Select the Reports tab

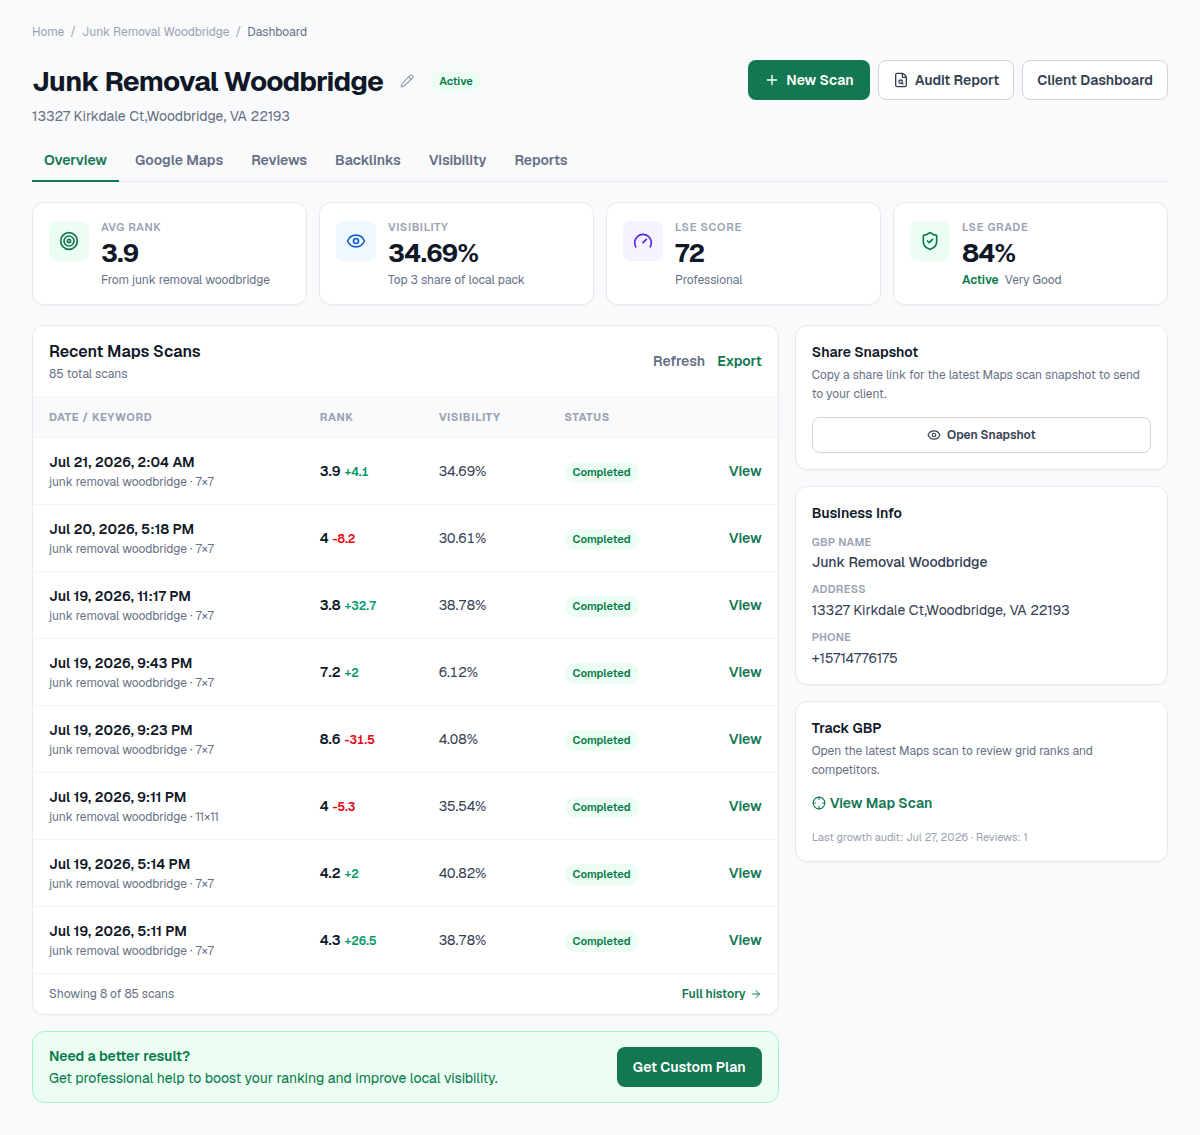pos(541,160)
